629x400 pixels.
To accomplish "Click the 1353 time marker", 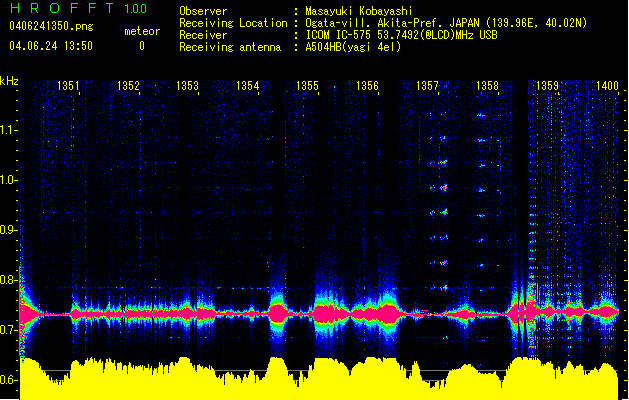I will click(187, 85).
